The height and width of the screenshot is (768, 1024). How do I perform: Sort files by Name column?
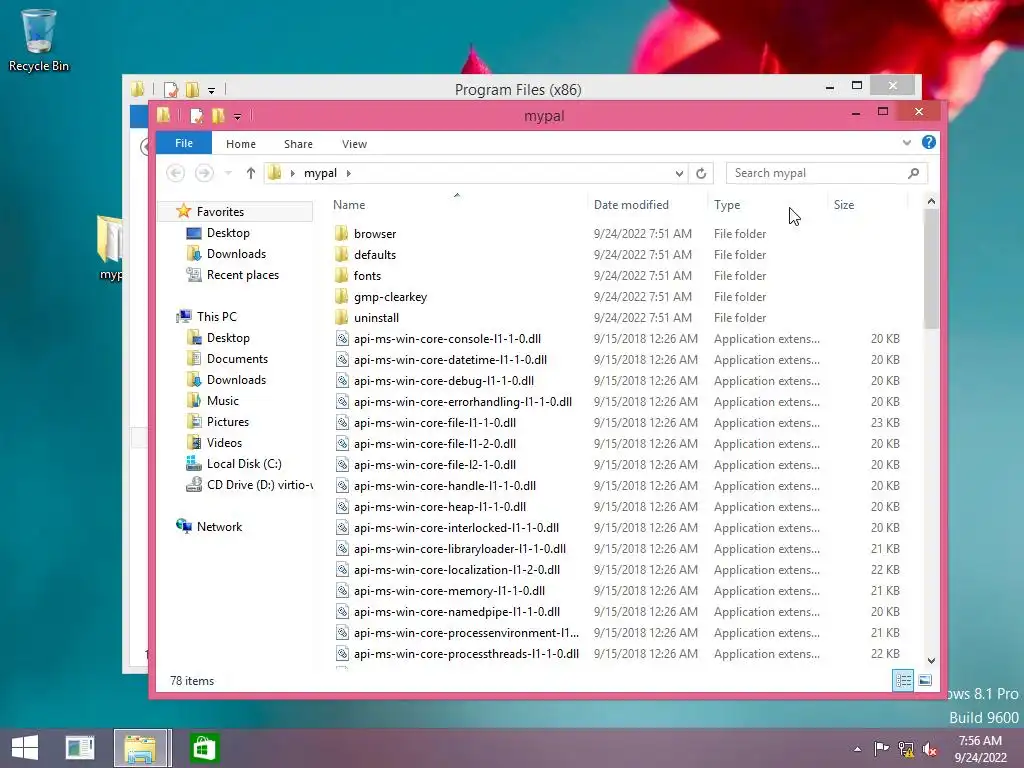click(x=349, y=204)
